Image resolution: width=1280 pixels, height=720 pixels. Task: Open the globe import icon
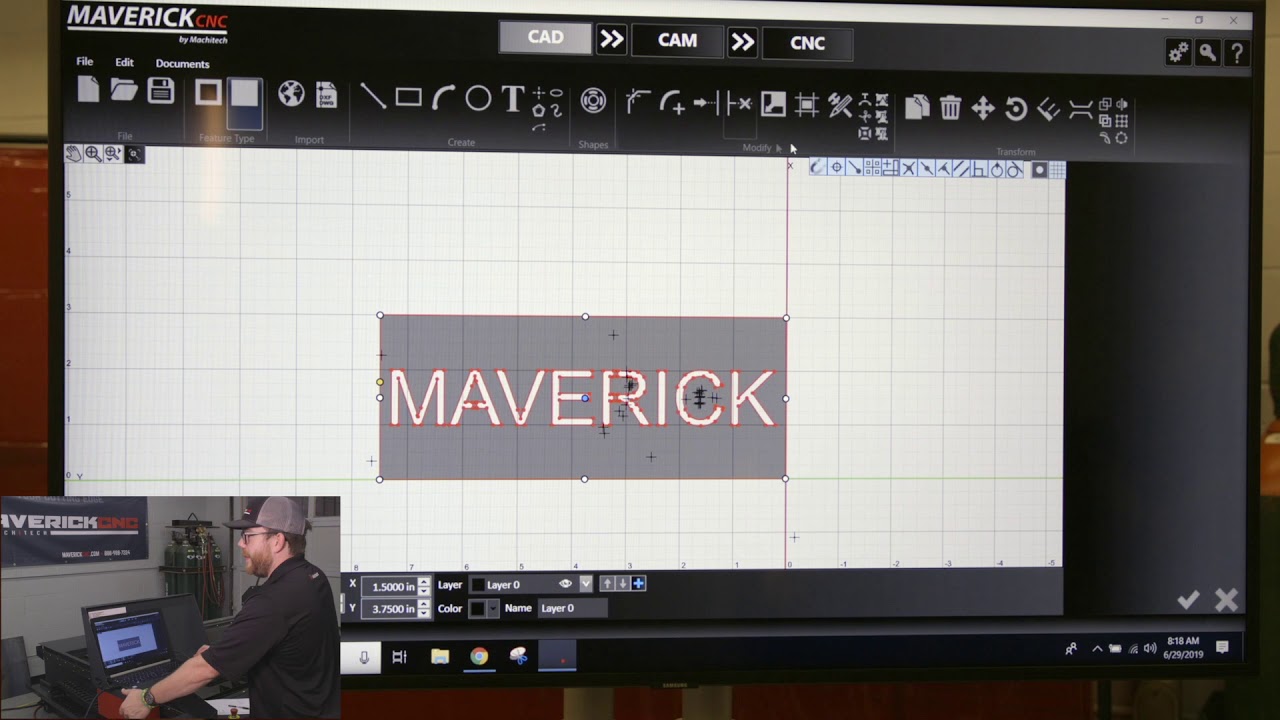coord(291,94)
